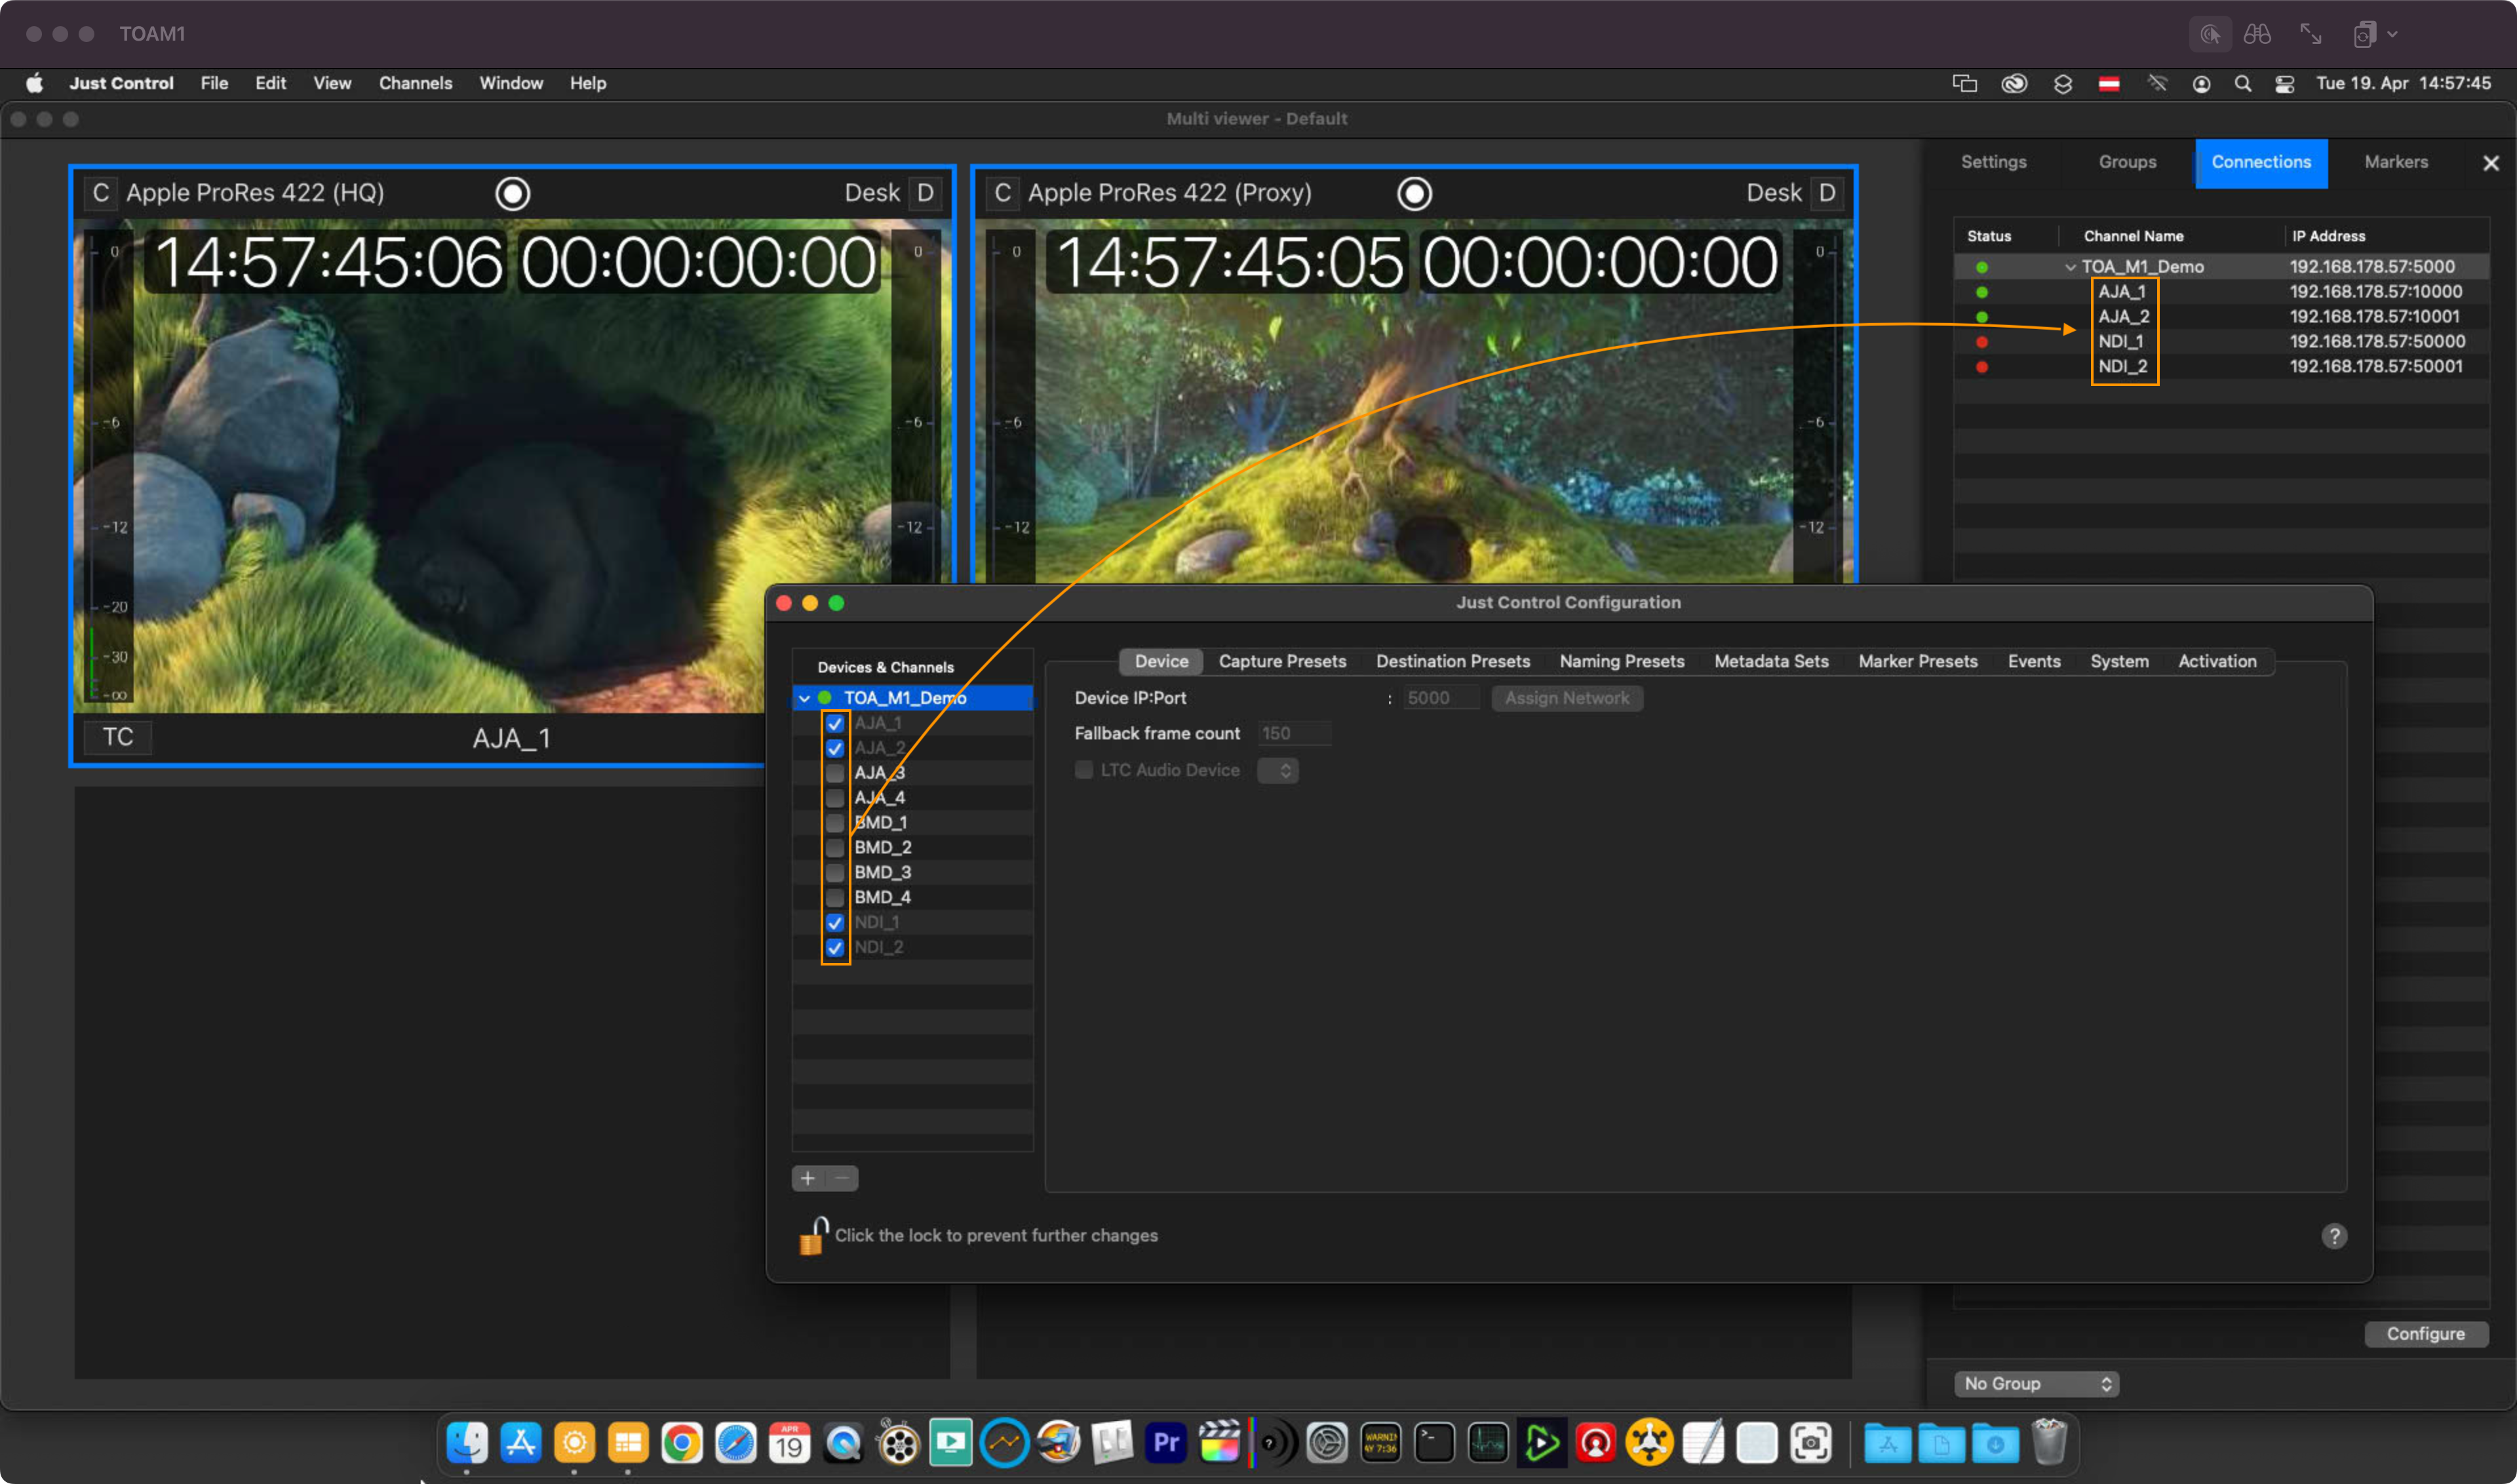
Task: Remove the selected device with the minus button
Action: 842,1178
